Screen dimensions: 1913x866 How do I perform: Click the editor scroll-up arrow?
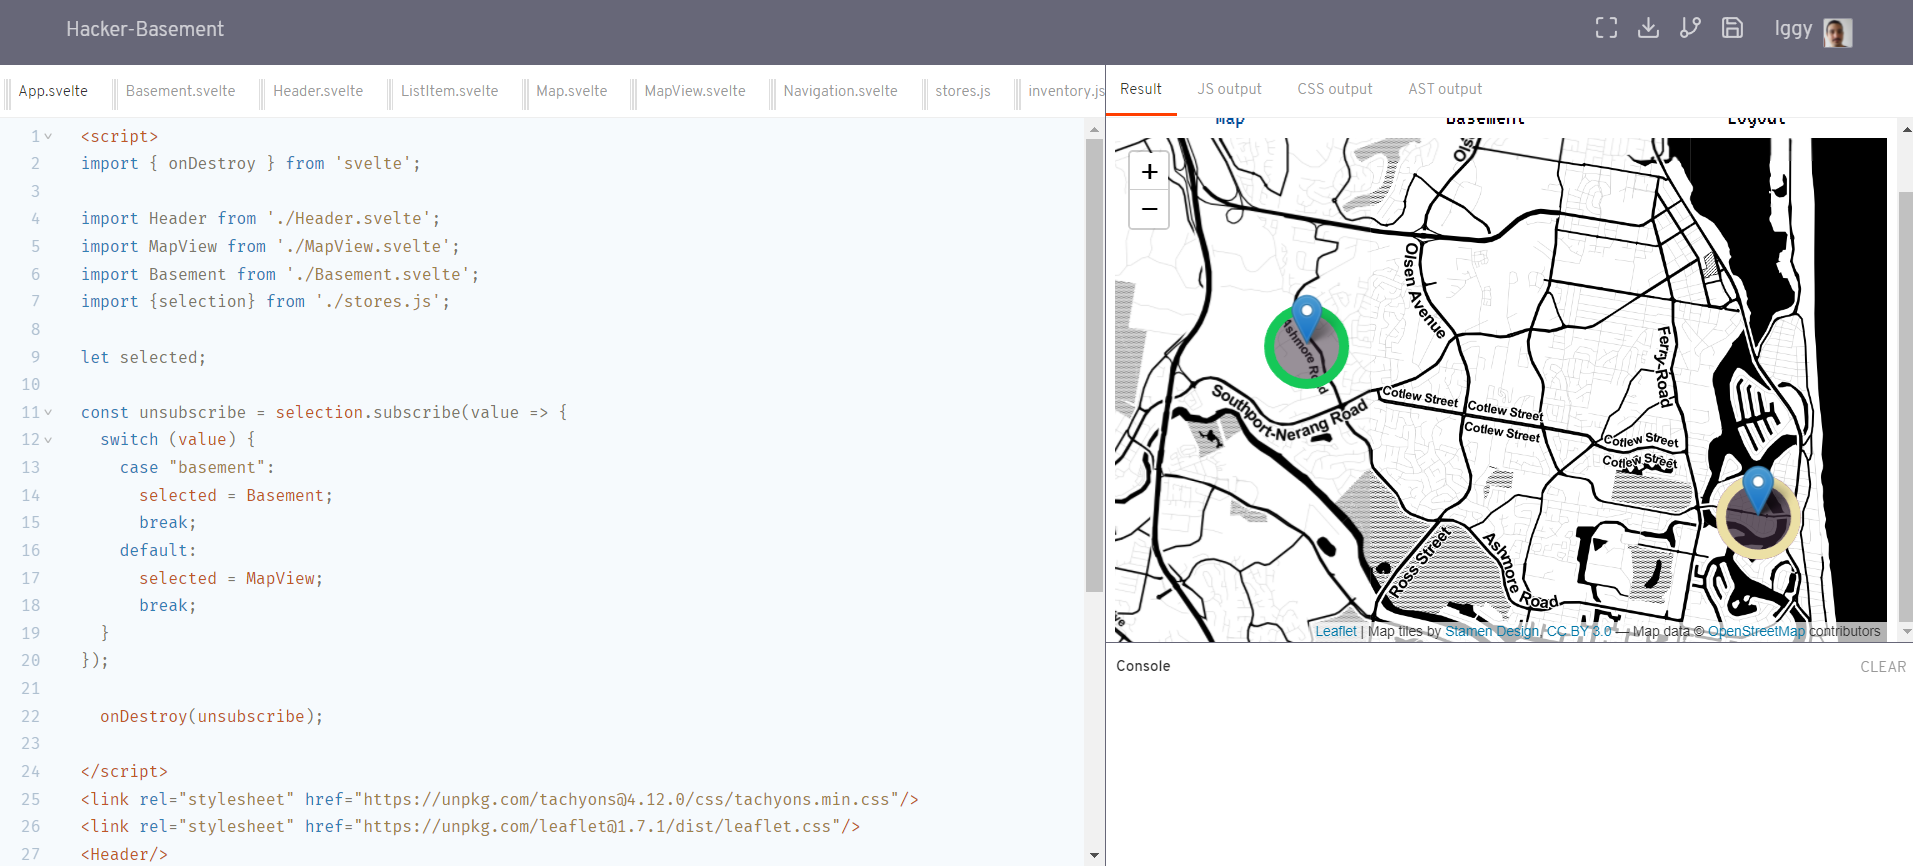[1094, 128]
